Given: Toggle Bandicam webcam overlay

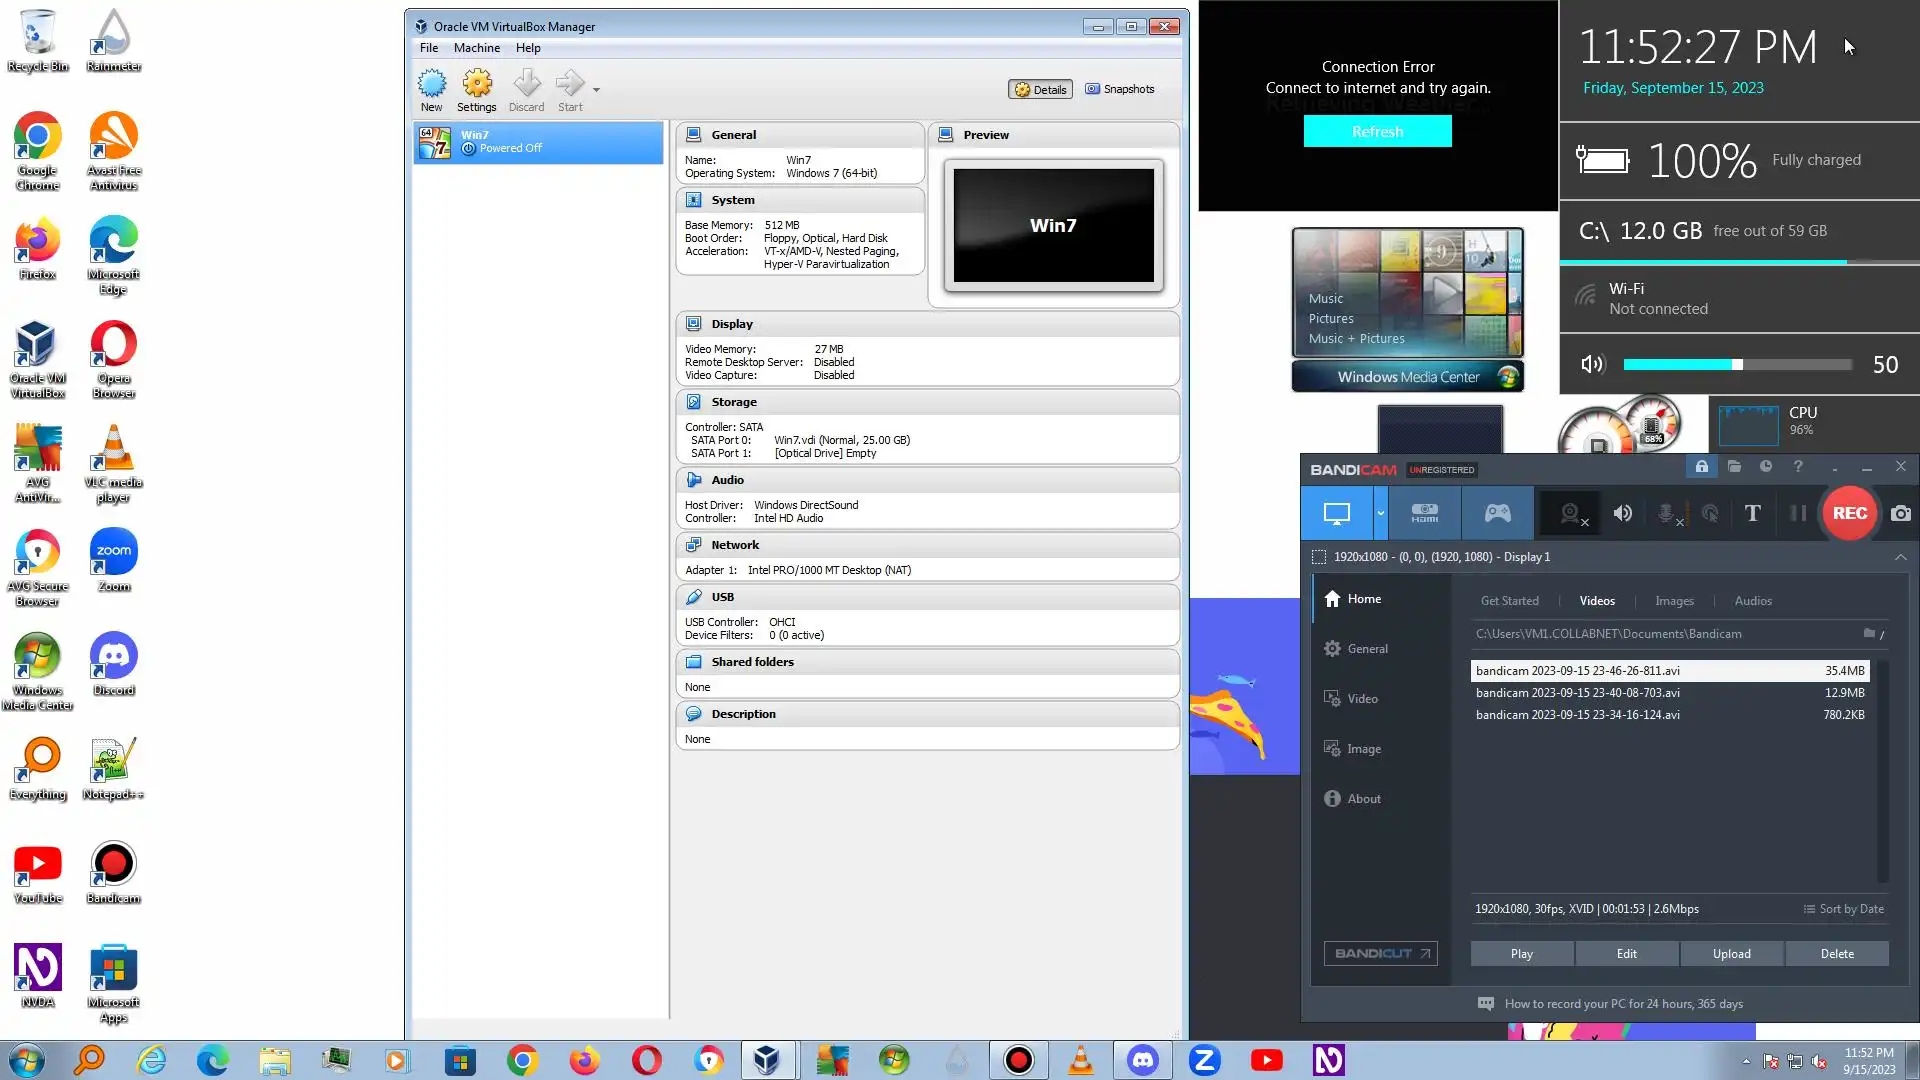Looking at the screenshot, I should (1572, 513).
